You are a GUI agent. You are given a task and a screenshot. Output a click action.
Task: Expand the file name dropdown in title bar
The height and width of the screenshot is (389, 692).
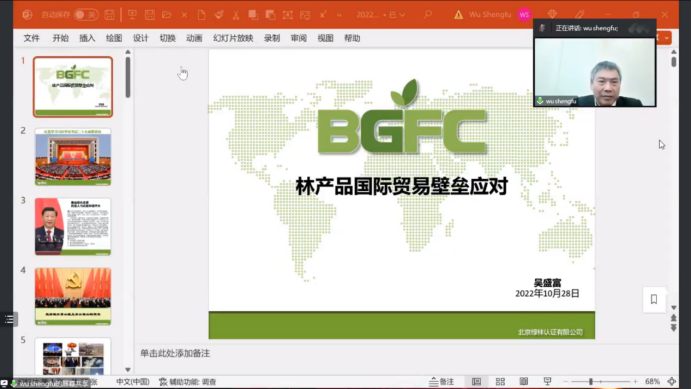pos(402,15)
